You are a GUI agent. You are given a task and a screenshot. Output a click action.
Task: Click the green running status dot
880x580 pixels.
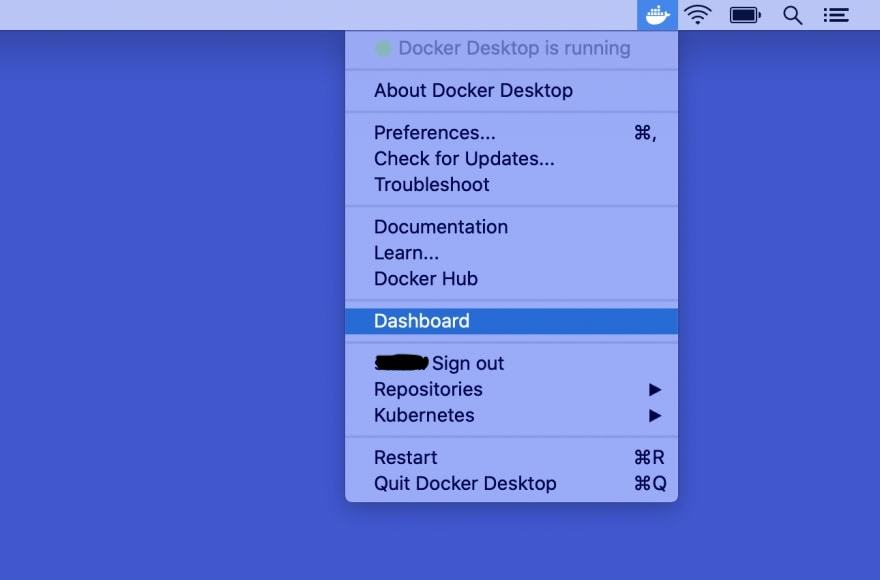pos(383,49)
